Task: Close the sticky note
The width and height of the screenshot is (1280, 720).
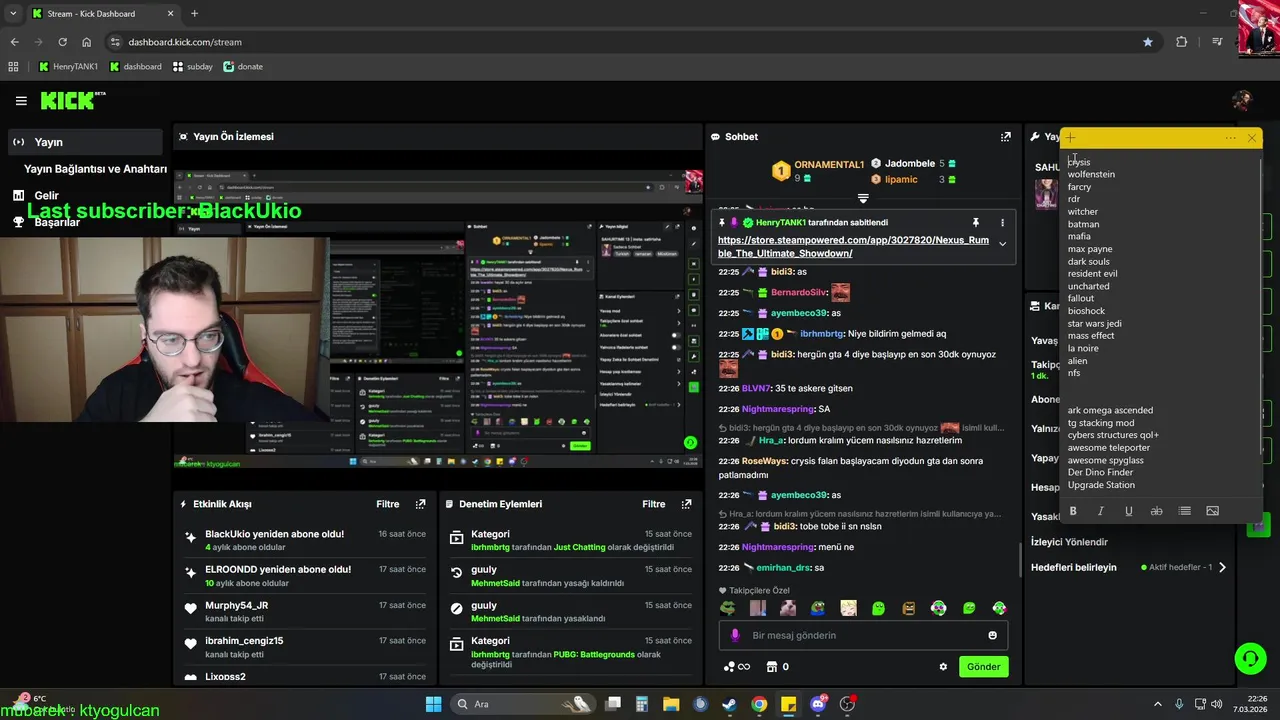Action: tap(1251, 138)
